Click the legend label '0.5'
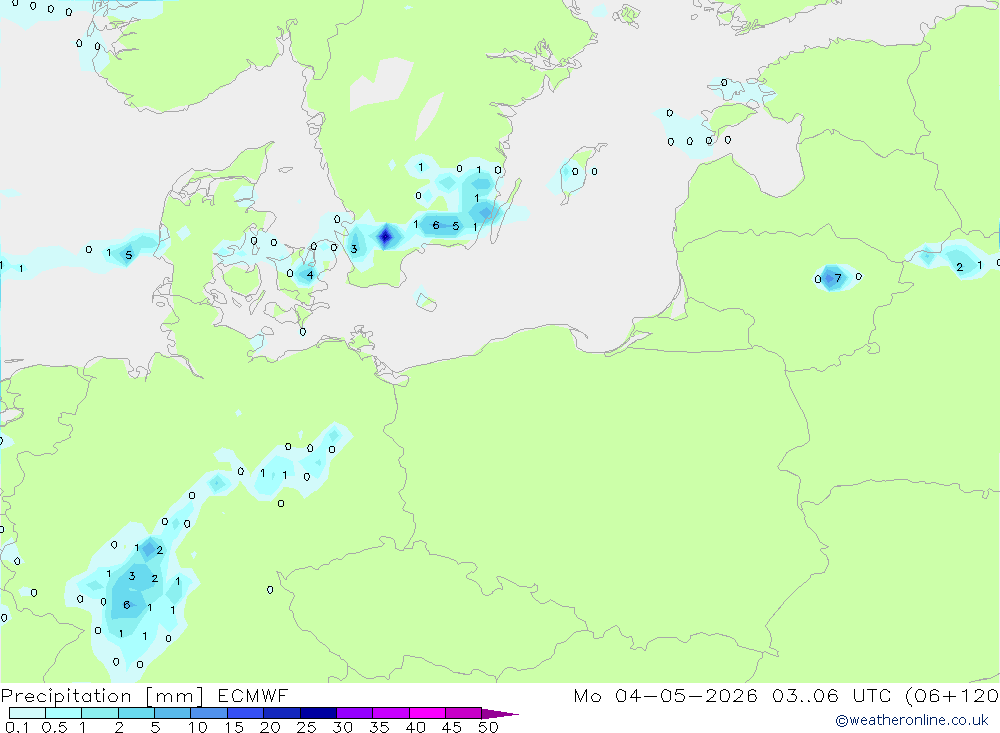The image size is (1000, 733). click(x=54, y=727)
